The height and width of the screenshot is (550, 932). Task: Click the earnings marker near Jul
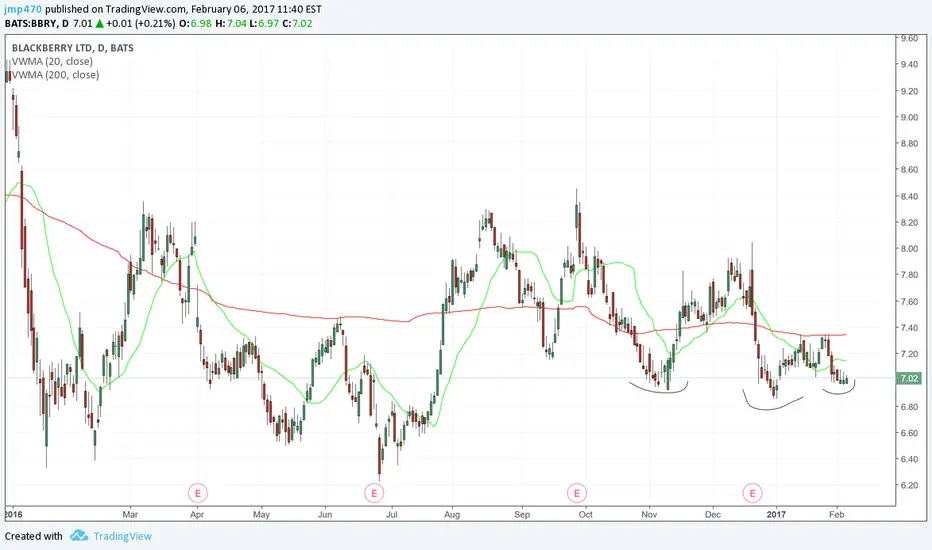pos(374,493)
